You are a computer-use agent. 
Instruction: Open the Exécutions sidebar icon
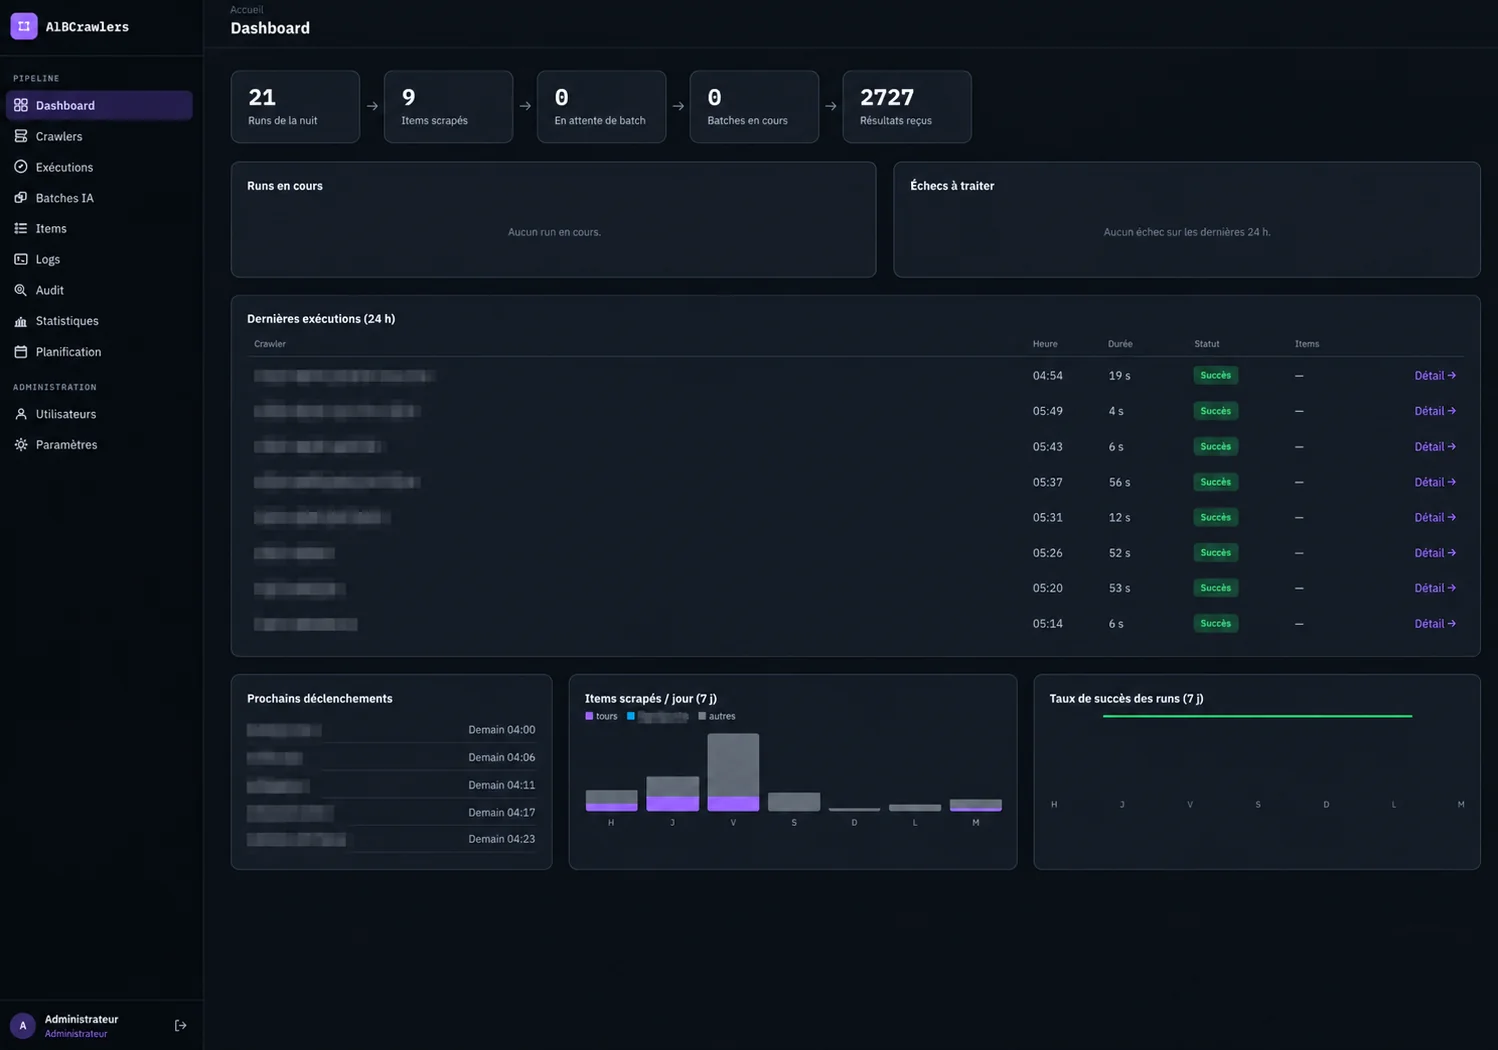tap(21, 167)
